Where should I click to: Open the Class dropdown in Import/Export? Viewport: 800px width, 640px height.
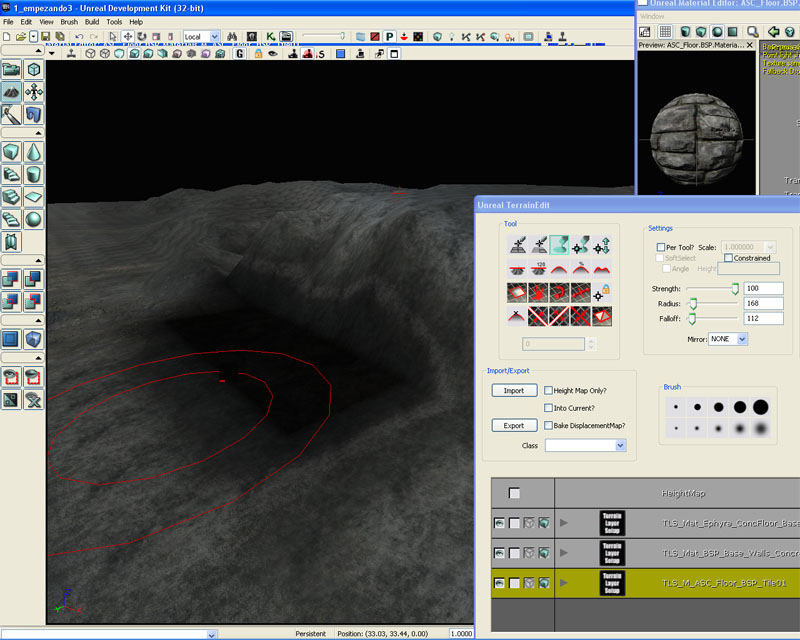[620, 446]
